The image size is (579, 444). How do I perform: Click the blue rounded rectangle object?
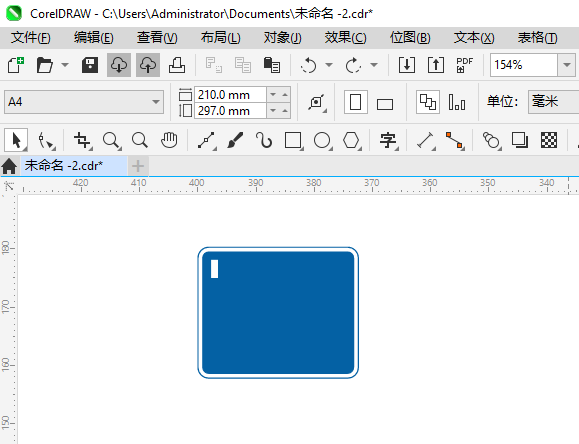pos(278,312)
